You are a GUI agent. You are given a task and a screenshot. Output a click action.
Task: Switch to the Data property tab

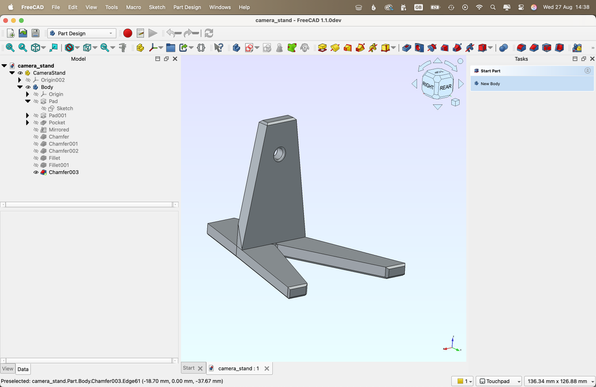coord(23,369)
